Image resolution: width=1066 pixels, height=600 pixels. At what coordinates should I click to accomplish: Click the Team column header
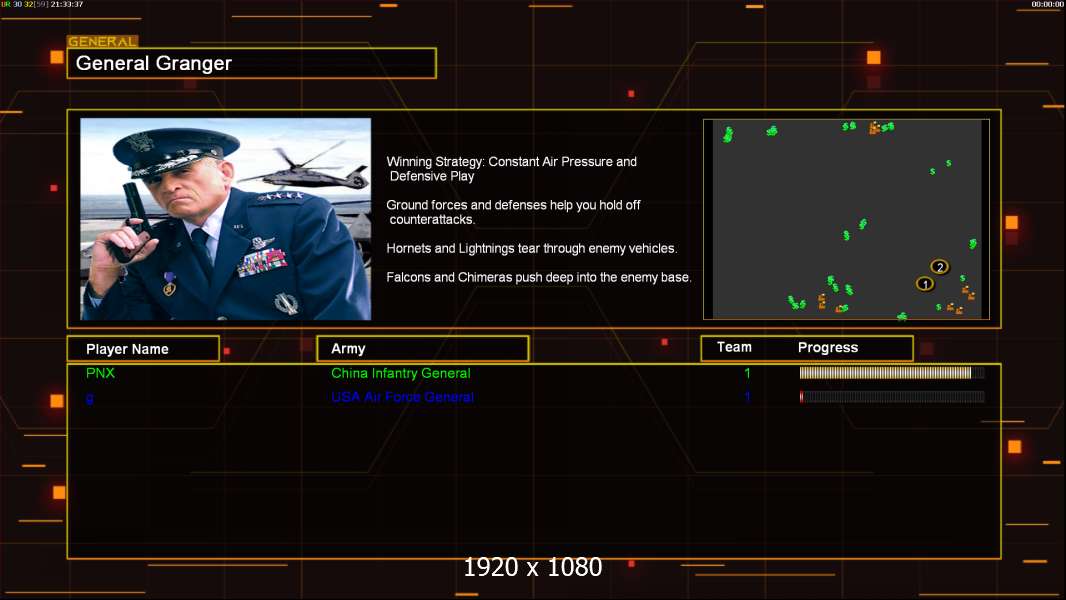(734, 347)
